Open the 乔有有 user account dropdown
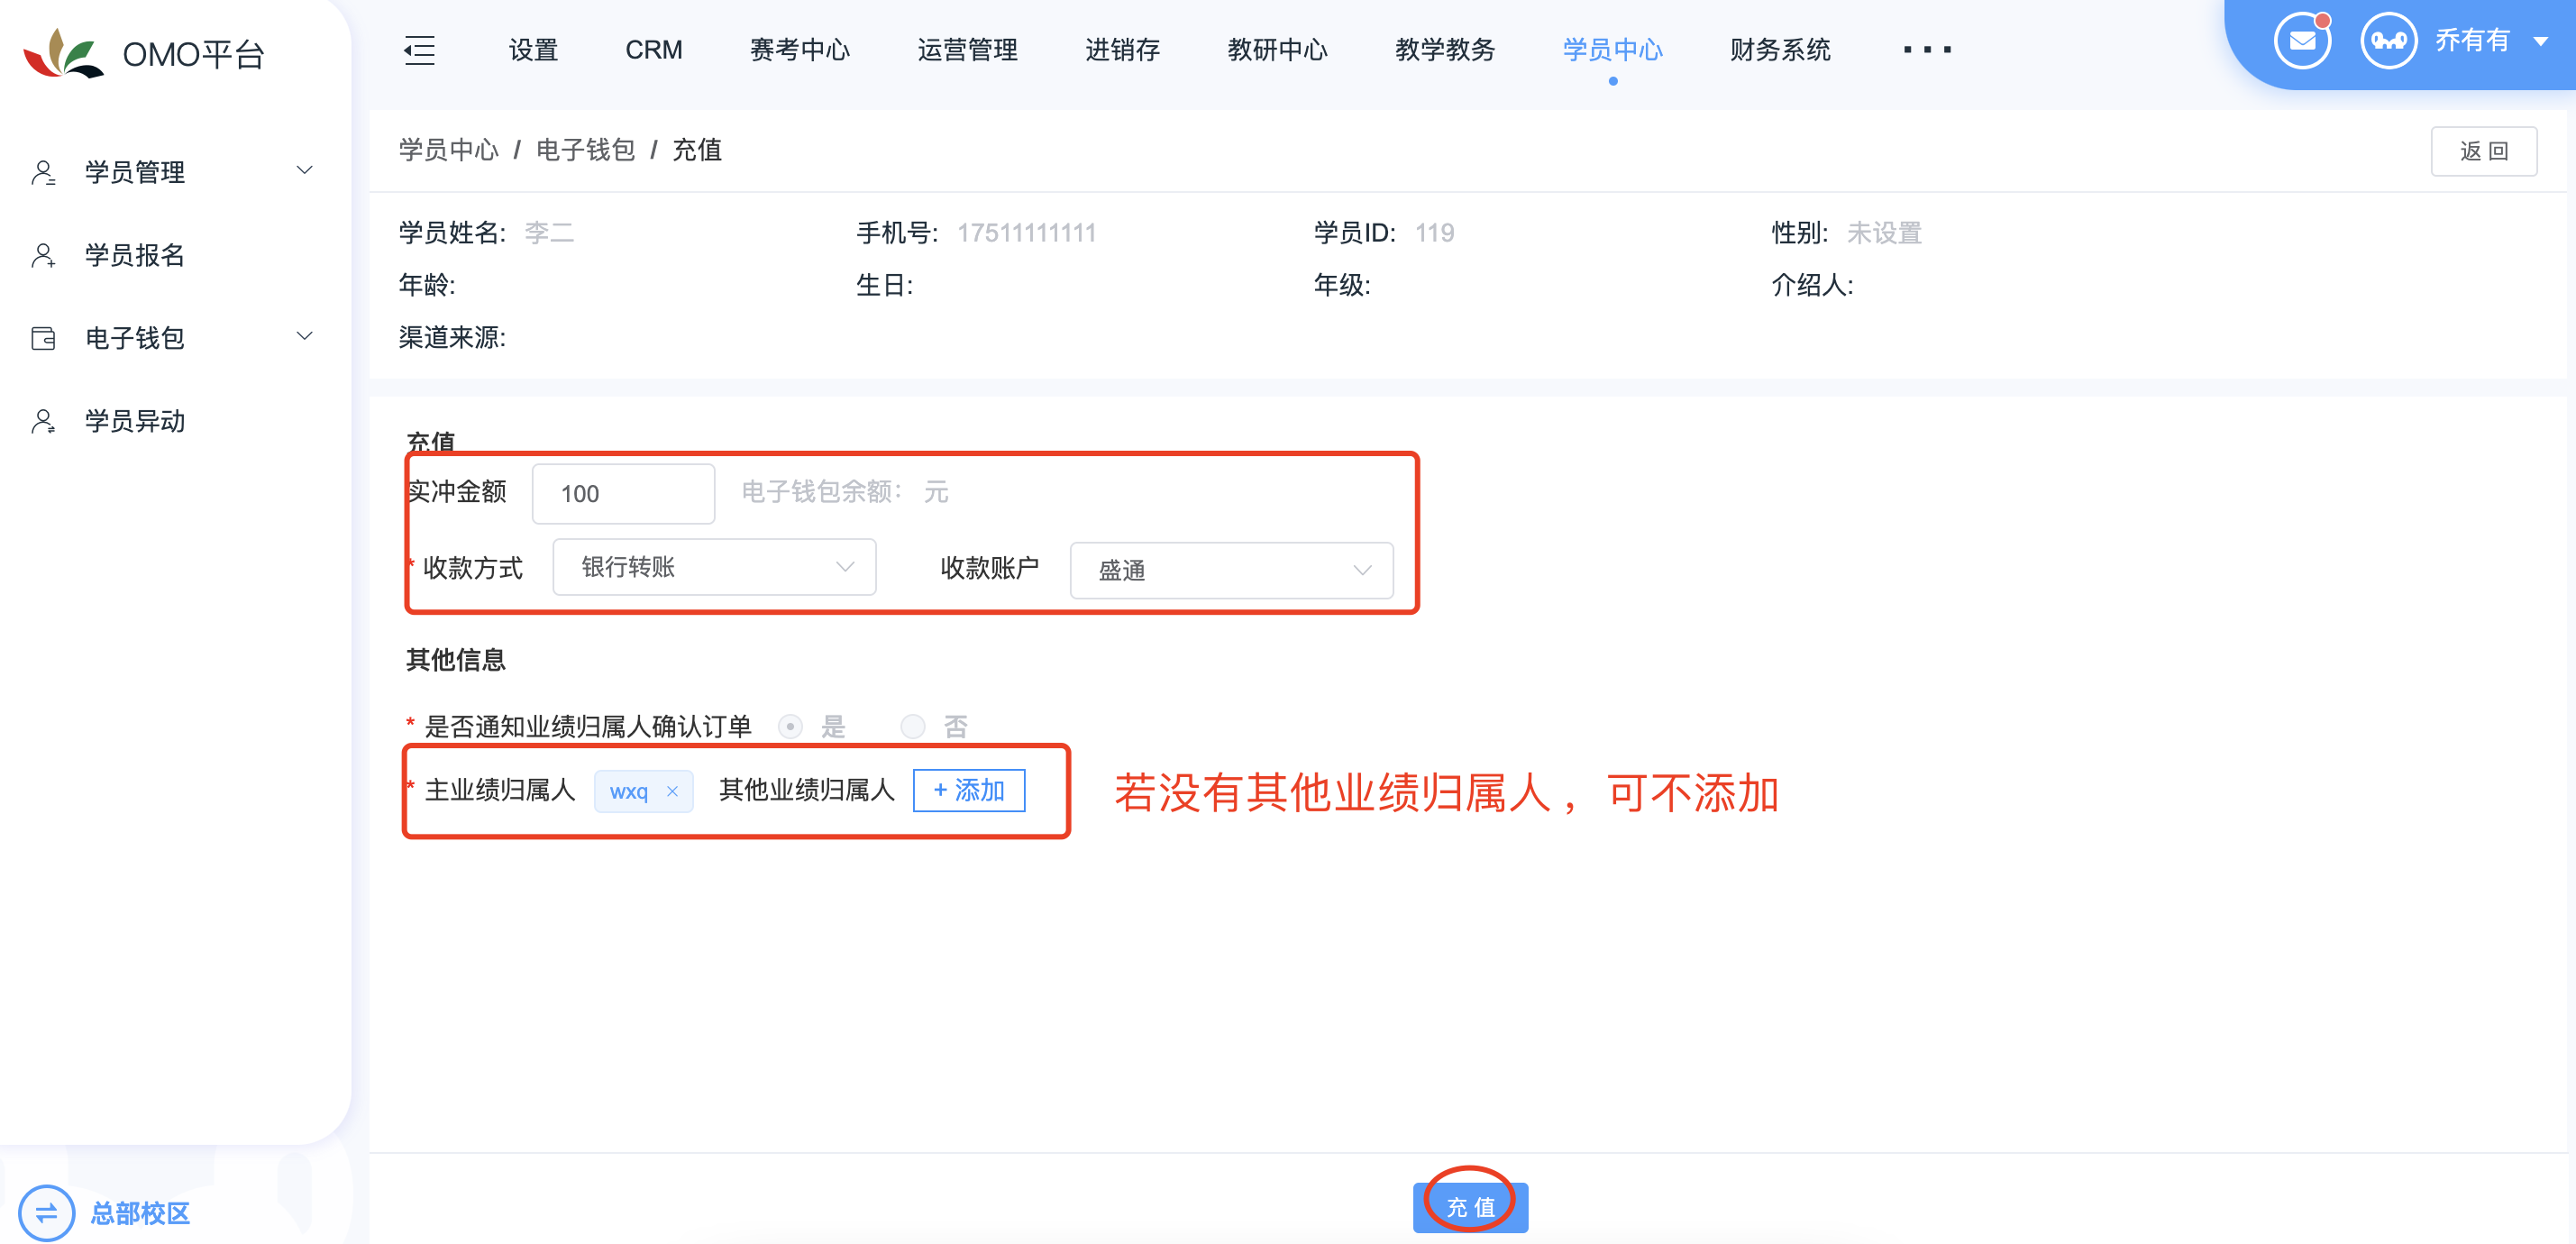2576x1244 pixels. pyautogui.click(x=2491, y=41)
